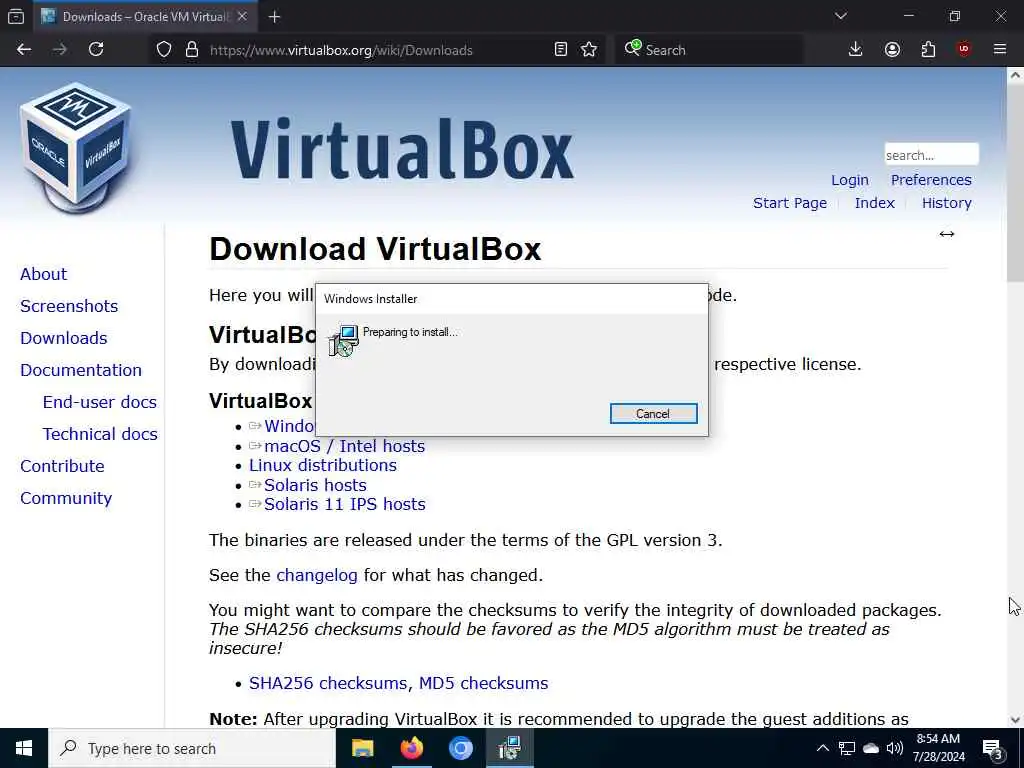Reload the page with refresh icon

(x=96, y=50)
